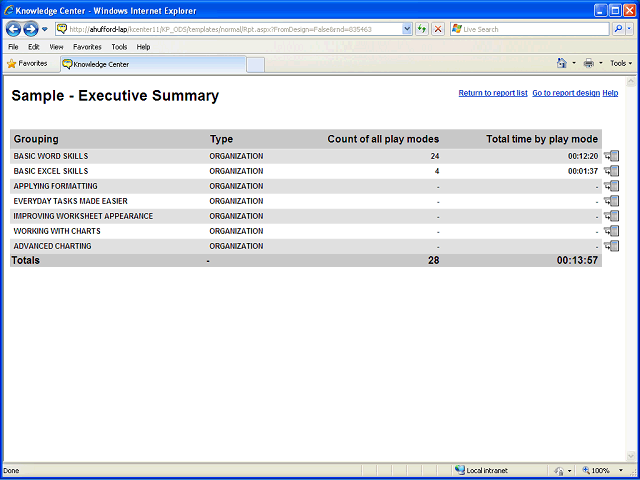Screen dimensions: 640x480
Task: Click the vertical scrollbar up arrow
Action: coord(630,82)
